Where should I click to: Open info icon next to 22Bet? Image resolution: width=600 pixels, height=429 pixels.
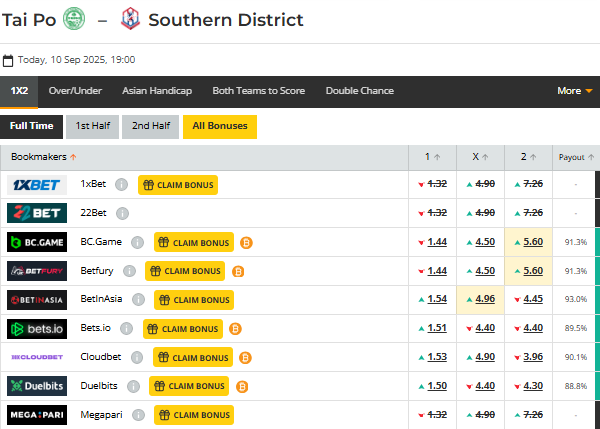pyautogui.click(x=122, y=213)
